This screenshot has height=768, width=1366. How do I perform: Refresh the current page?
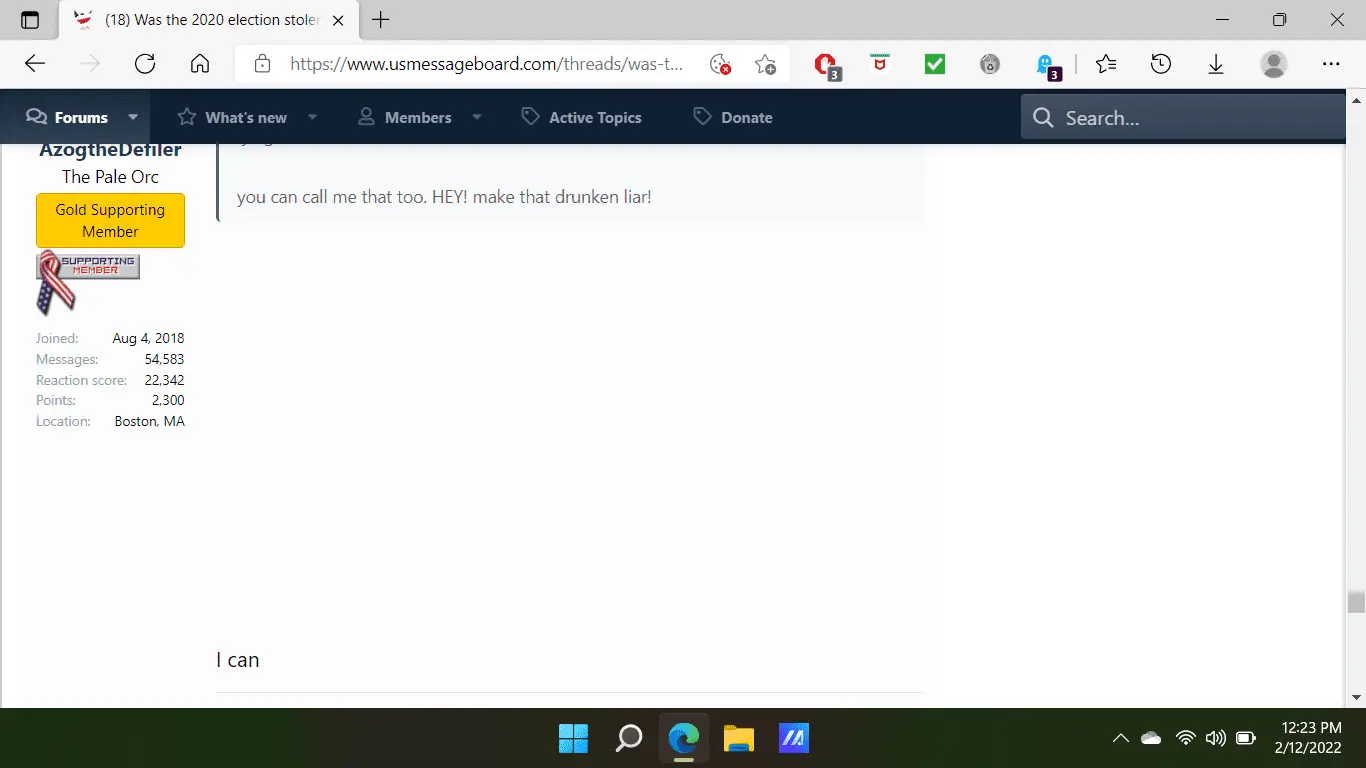145,64
